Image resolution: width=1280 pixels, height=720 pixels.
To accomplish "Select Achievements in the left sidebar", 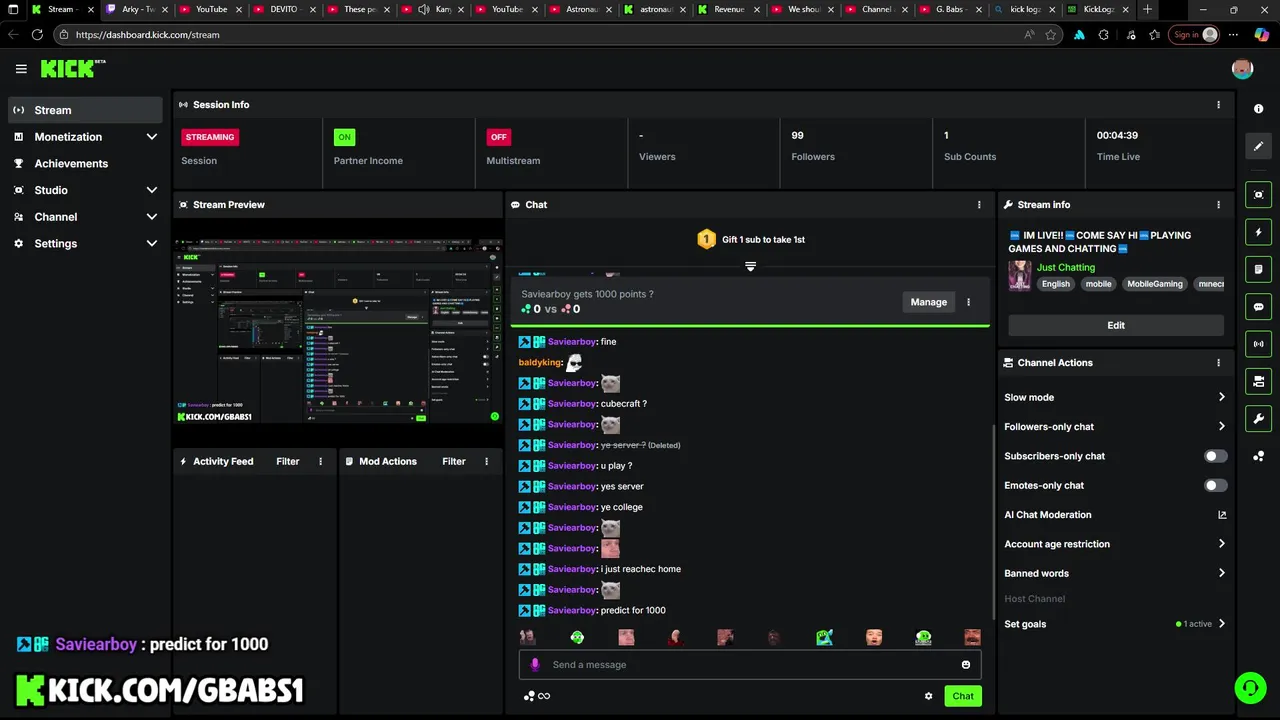I will tap(84, 164).
